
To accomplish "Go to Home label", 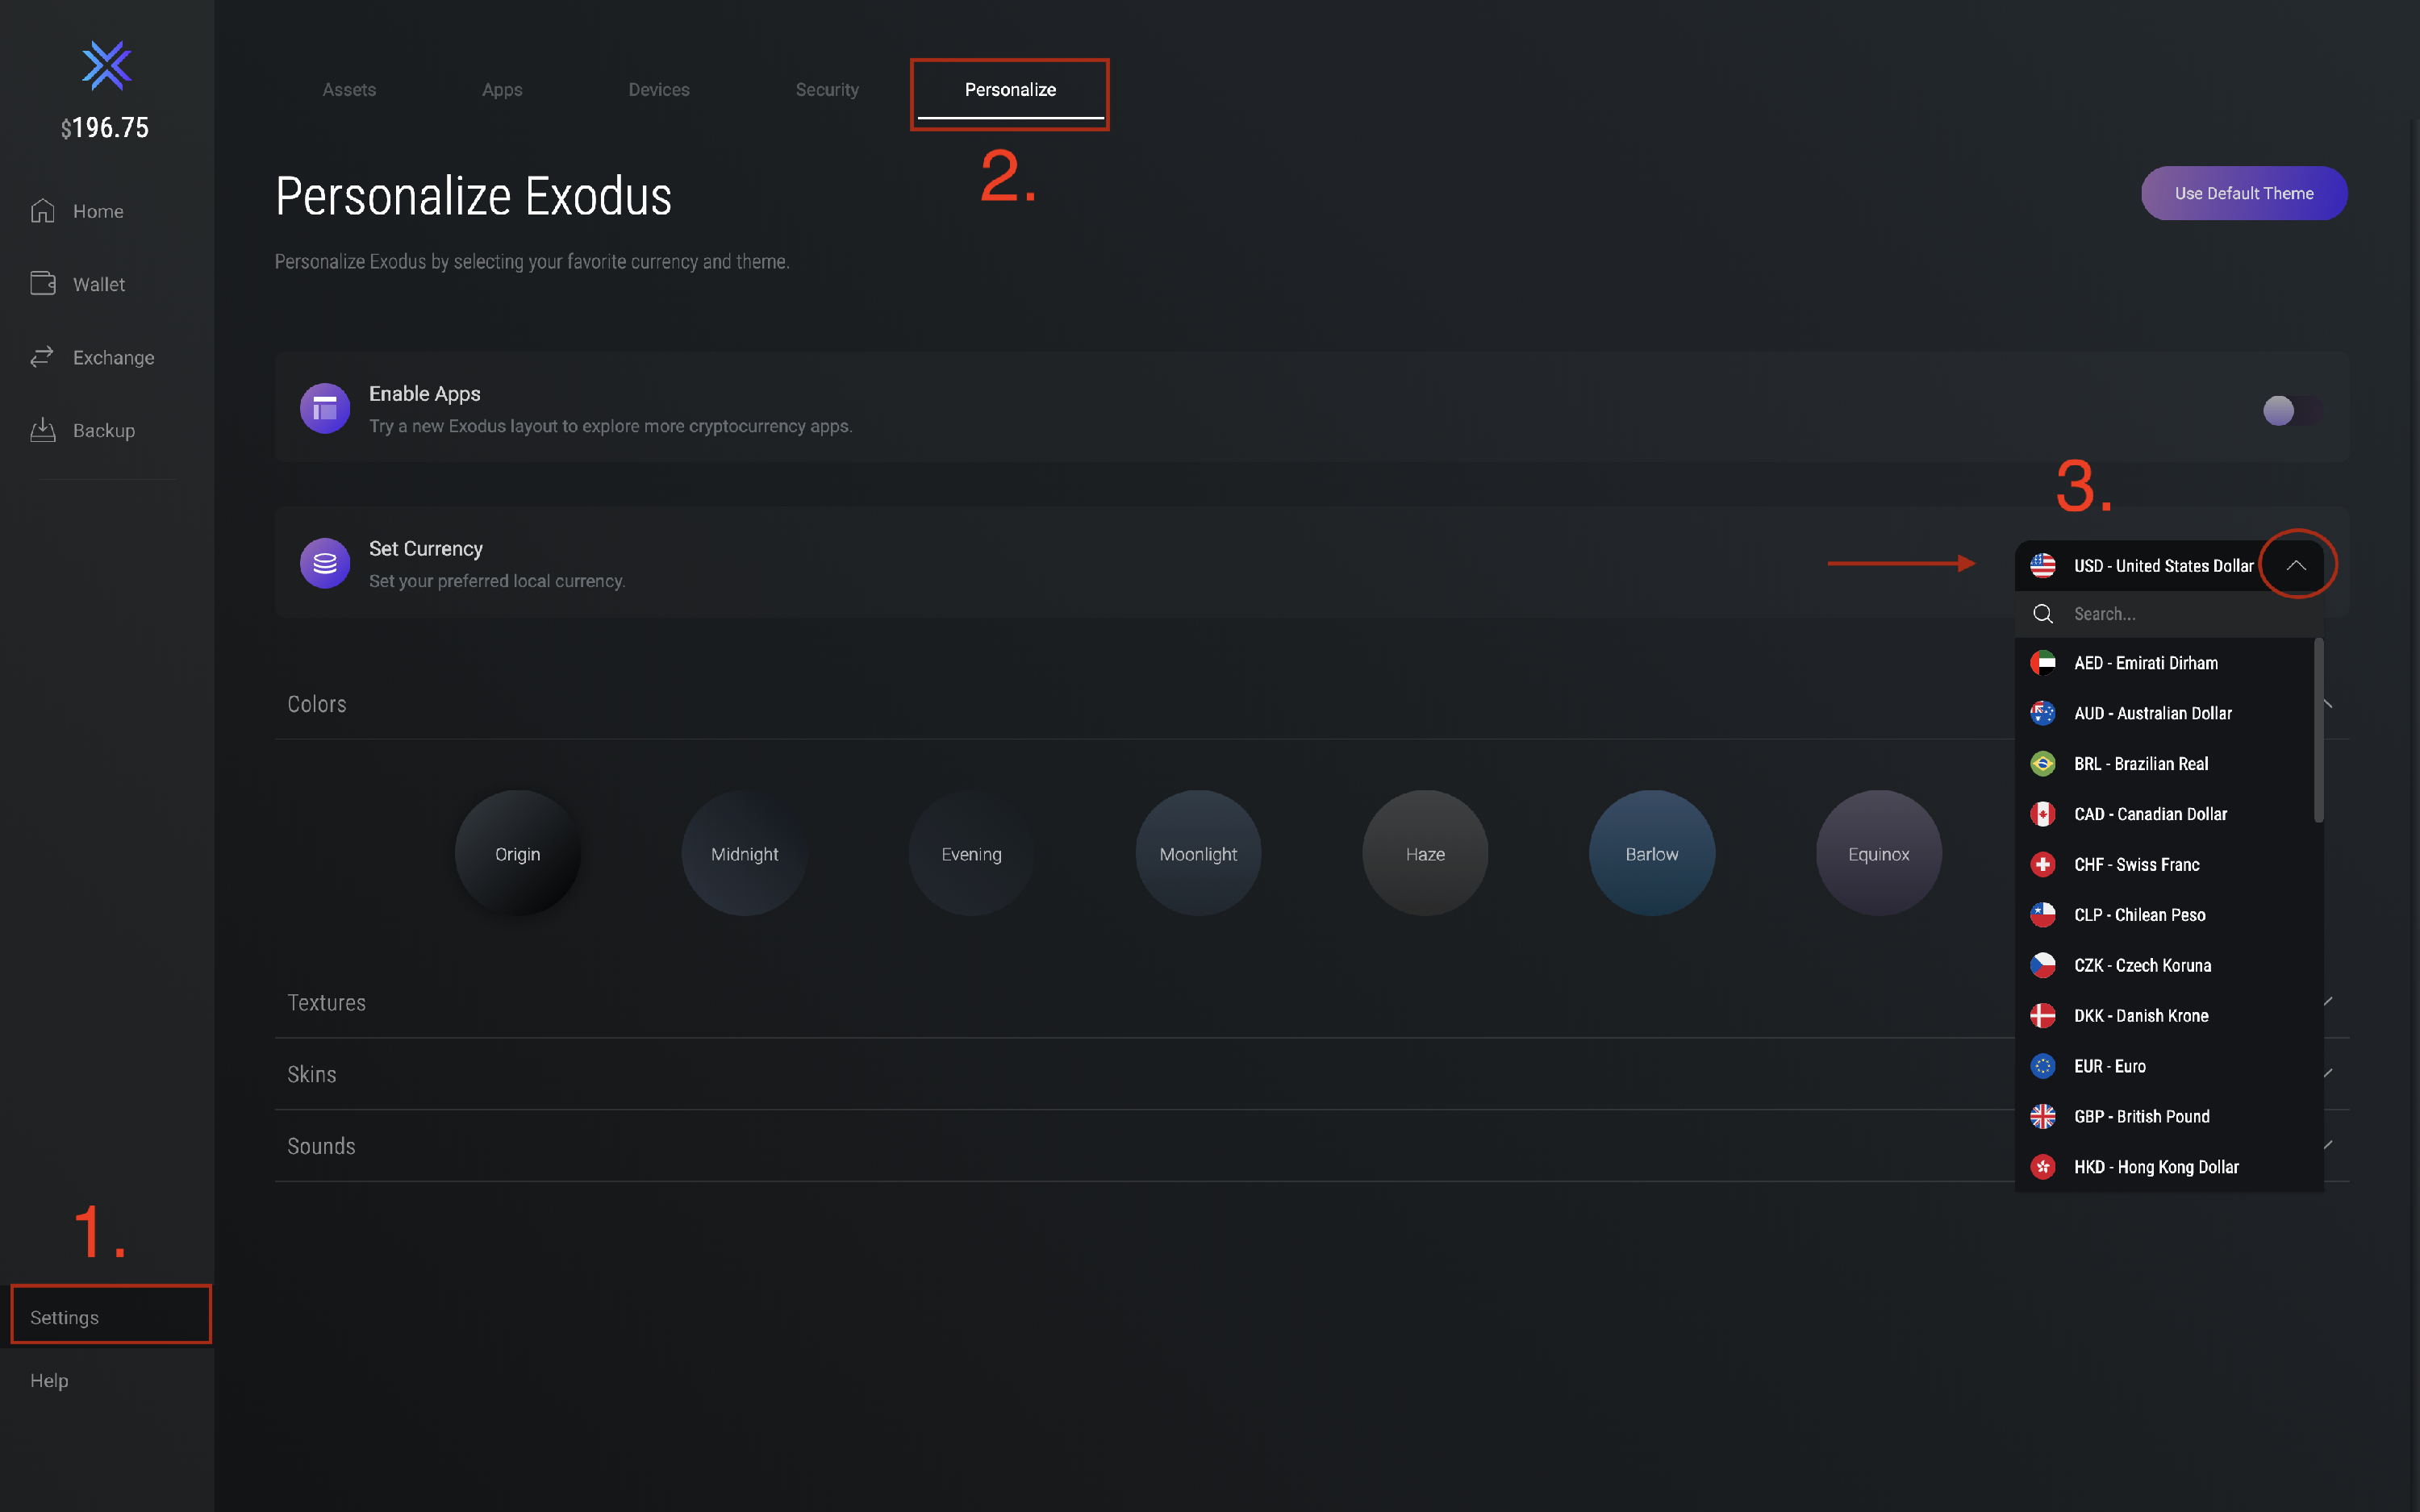I will [x=98, y=211].
